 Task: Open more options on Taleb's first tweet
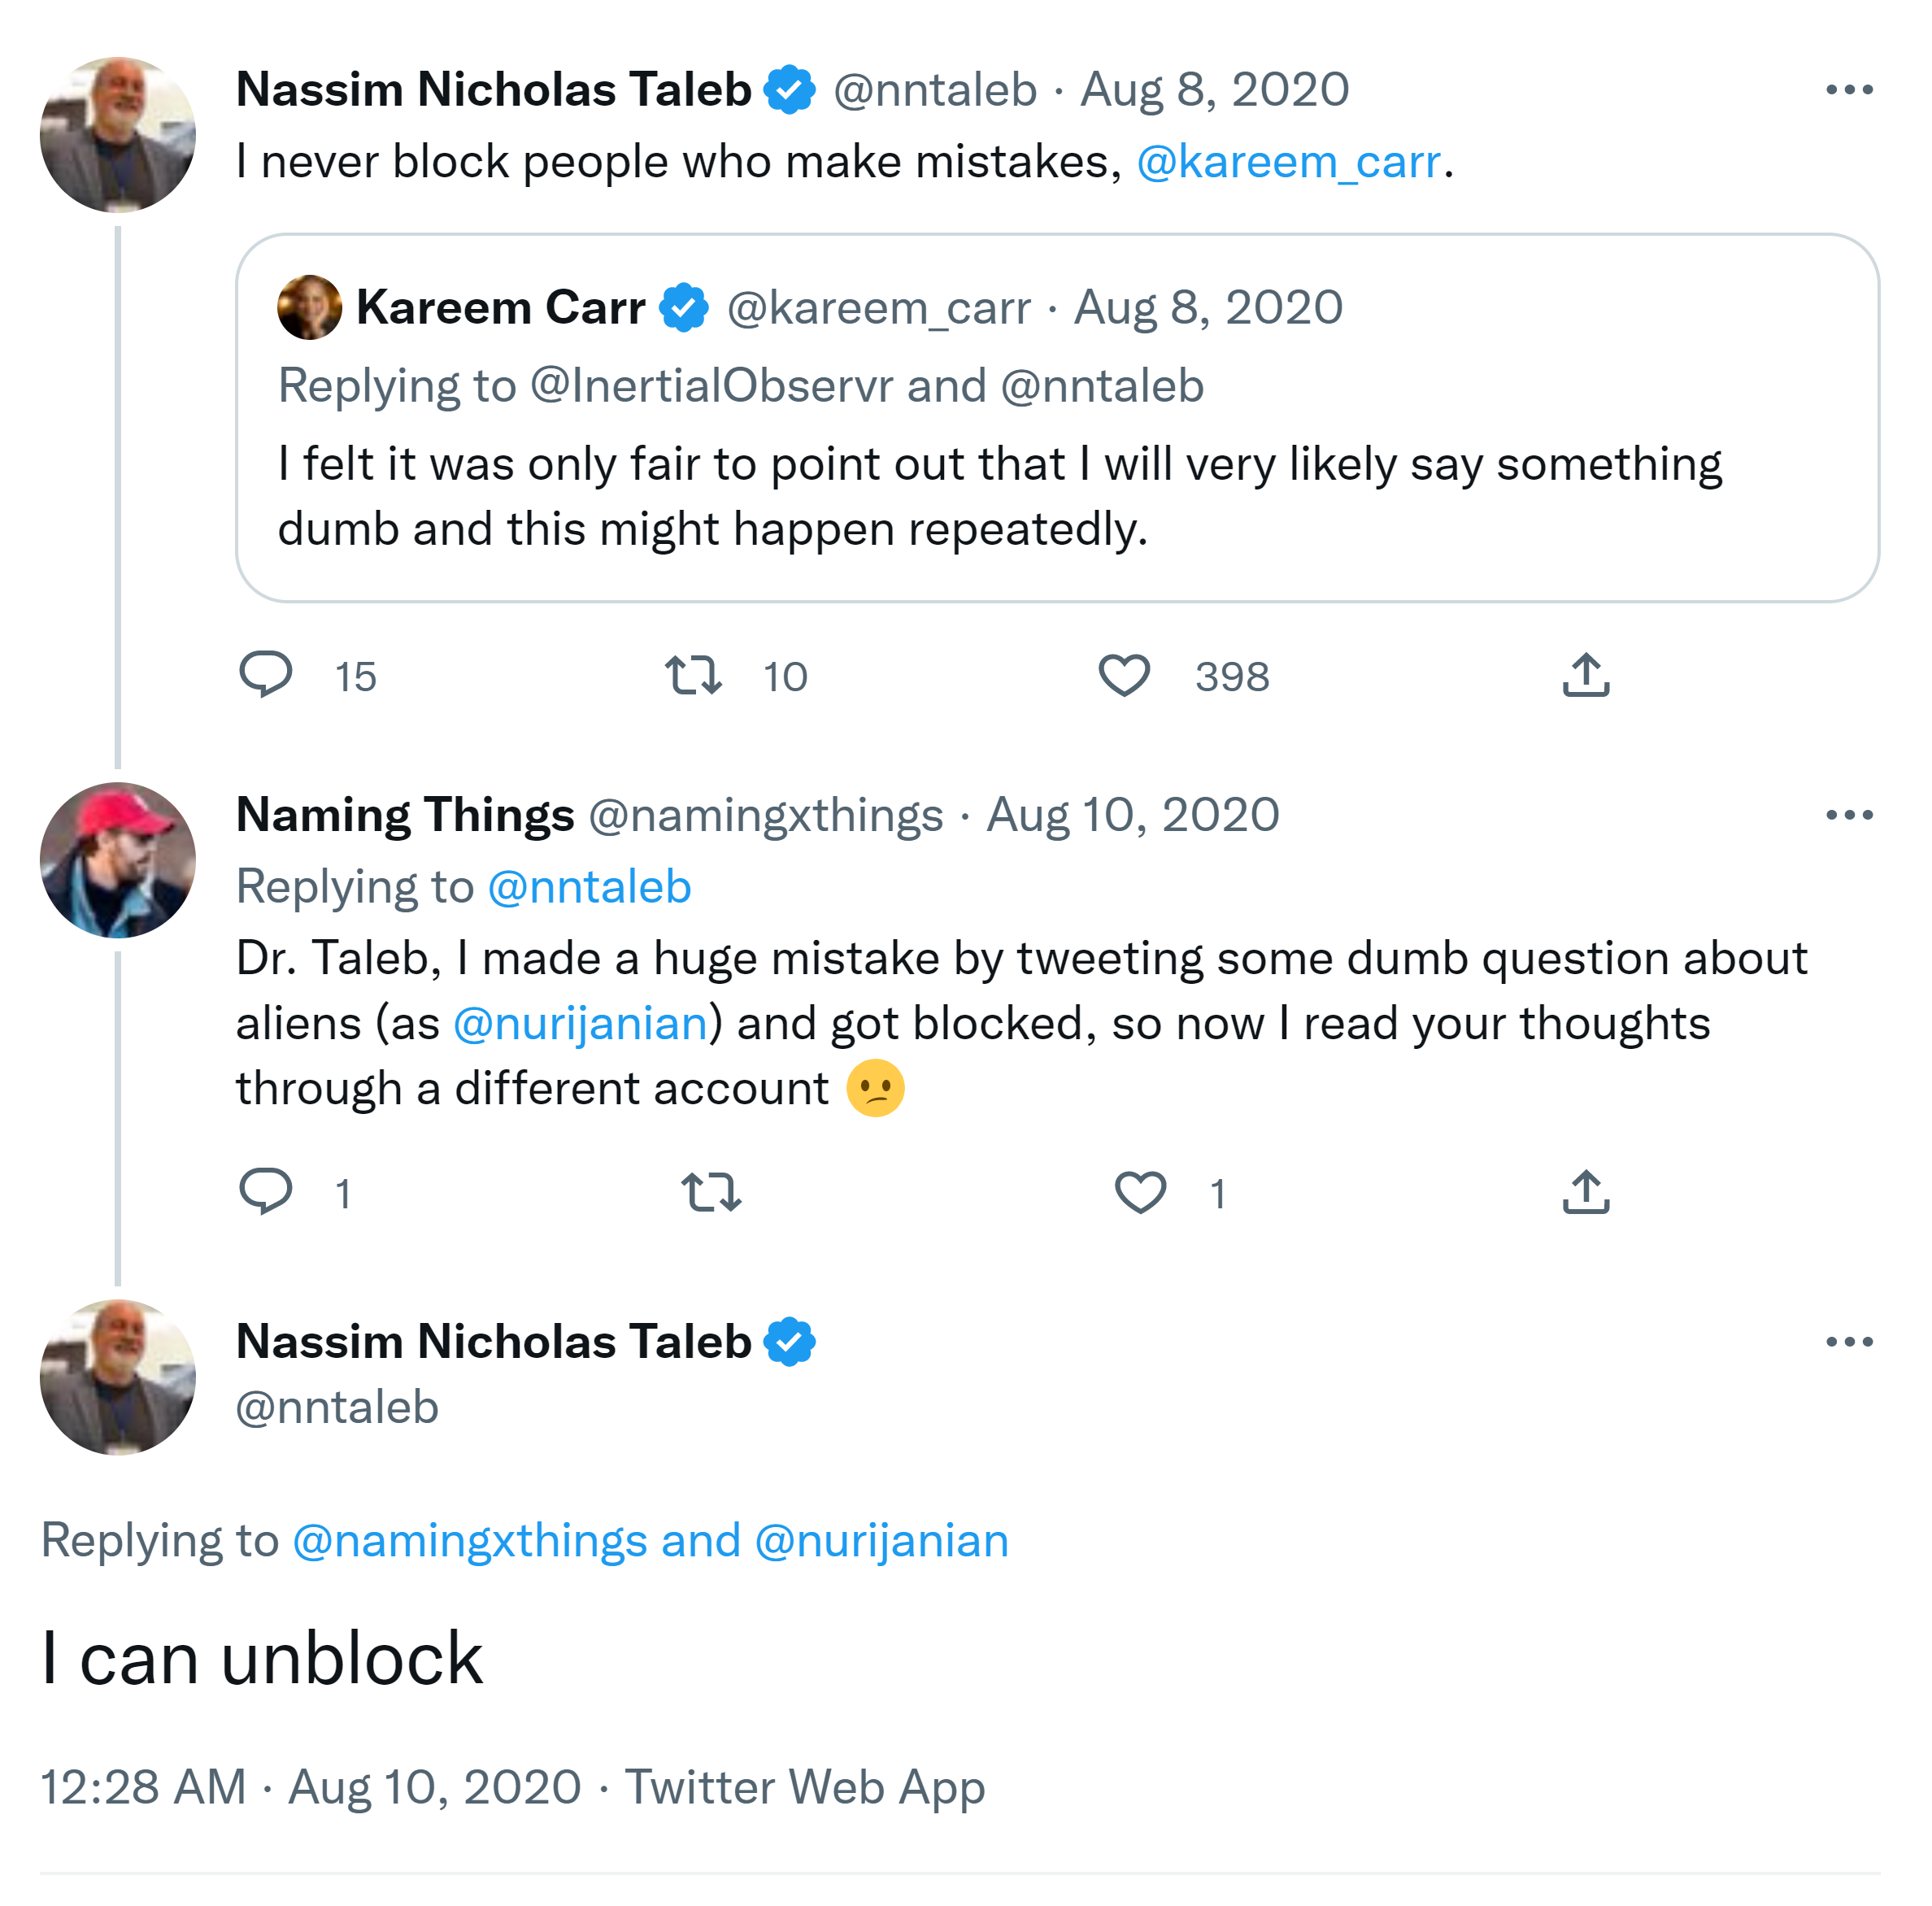1848,90
